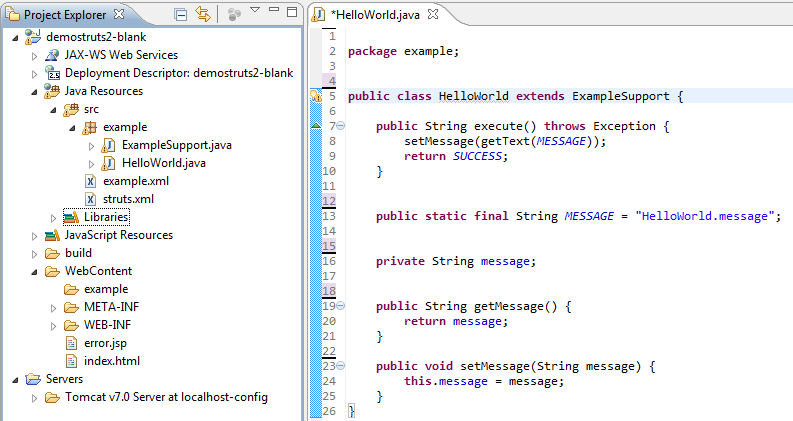Close the Project Explorer tab
The image size is (793, 421).
(120, 14)
